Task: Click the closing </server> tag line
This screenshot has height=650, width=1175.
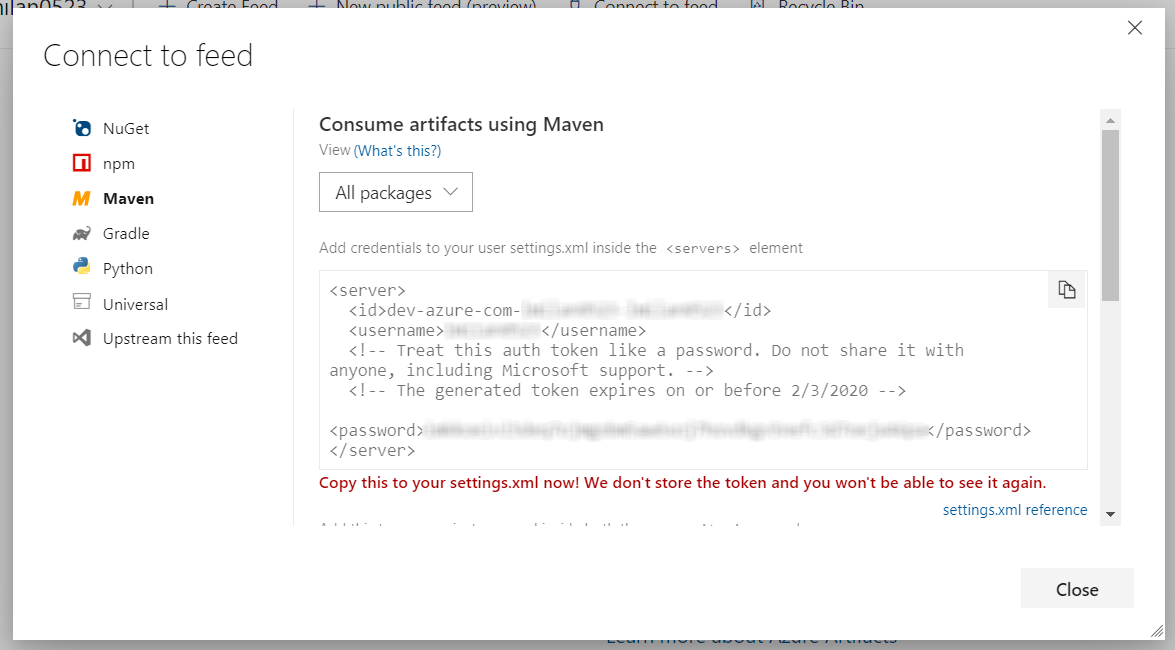Action: tap(372, 451)
